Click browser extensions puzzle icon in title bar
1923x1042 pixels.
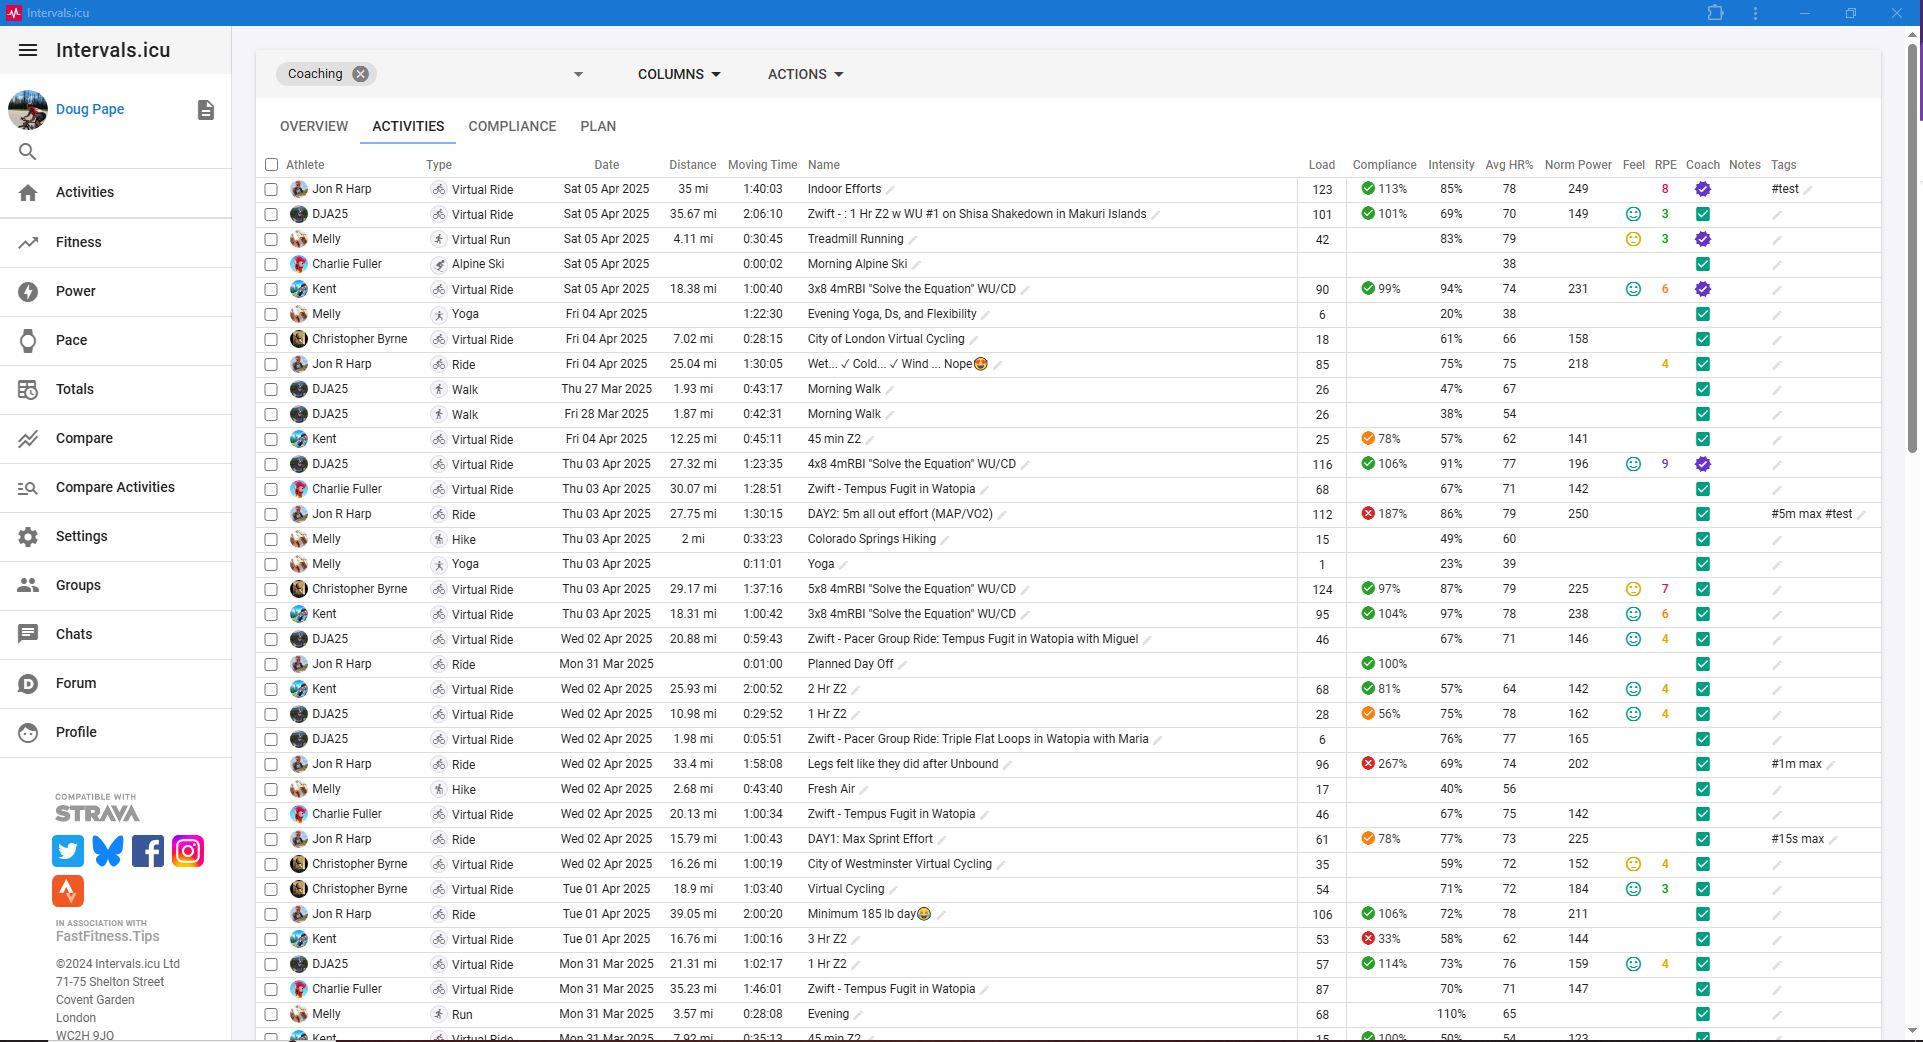pyautogui.click(x=1715, y=13)
